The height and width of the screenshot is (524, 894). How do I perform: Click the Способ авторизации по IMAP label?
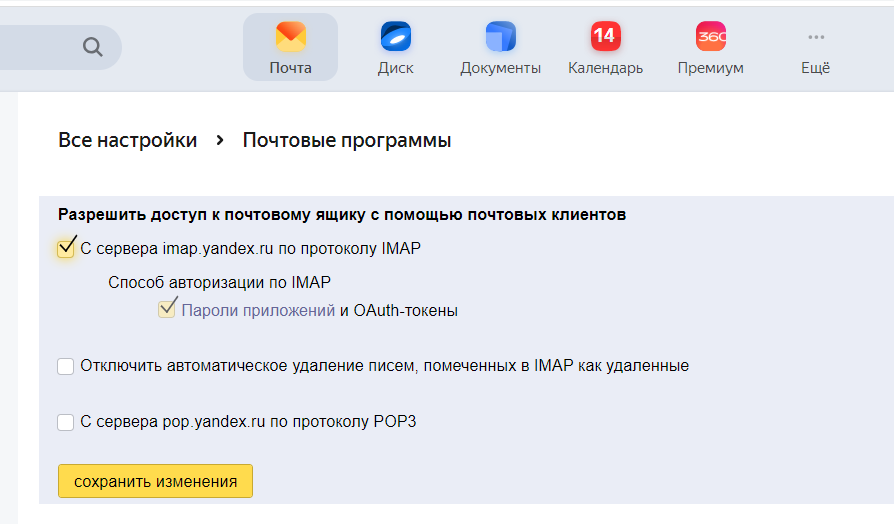(x=219, y=282)
